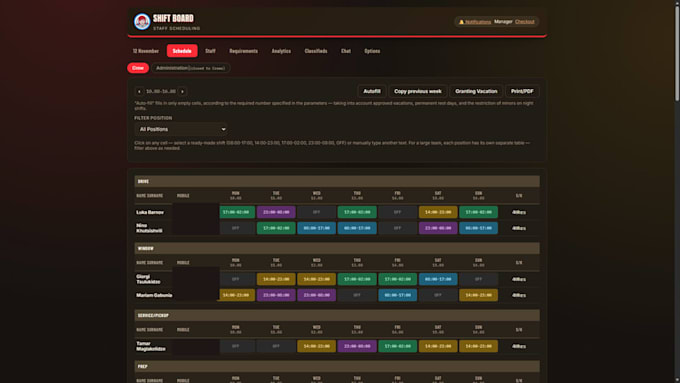The width and height of the screenshot is (680, 383).
Task: Open Giorgi Tsulukidze's Saturday blue shift
Action: click(438, 279)
